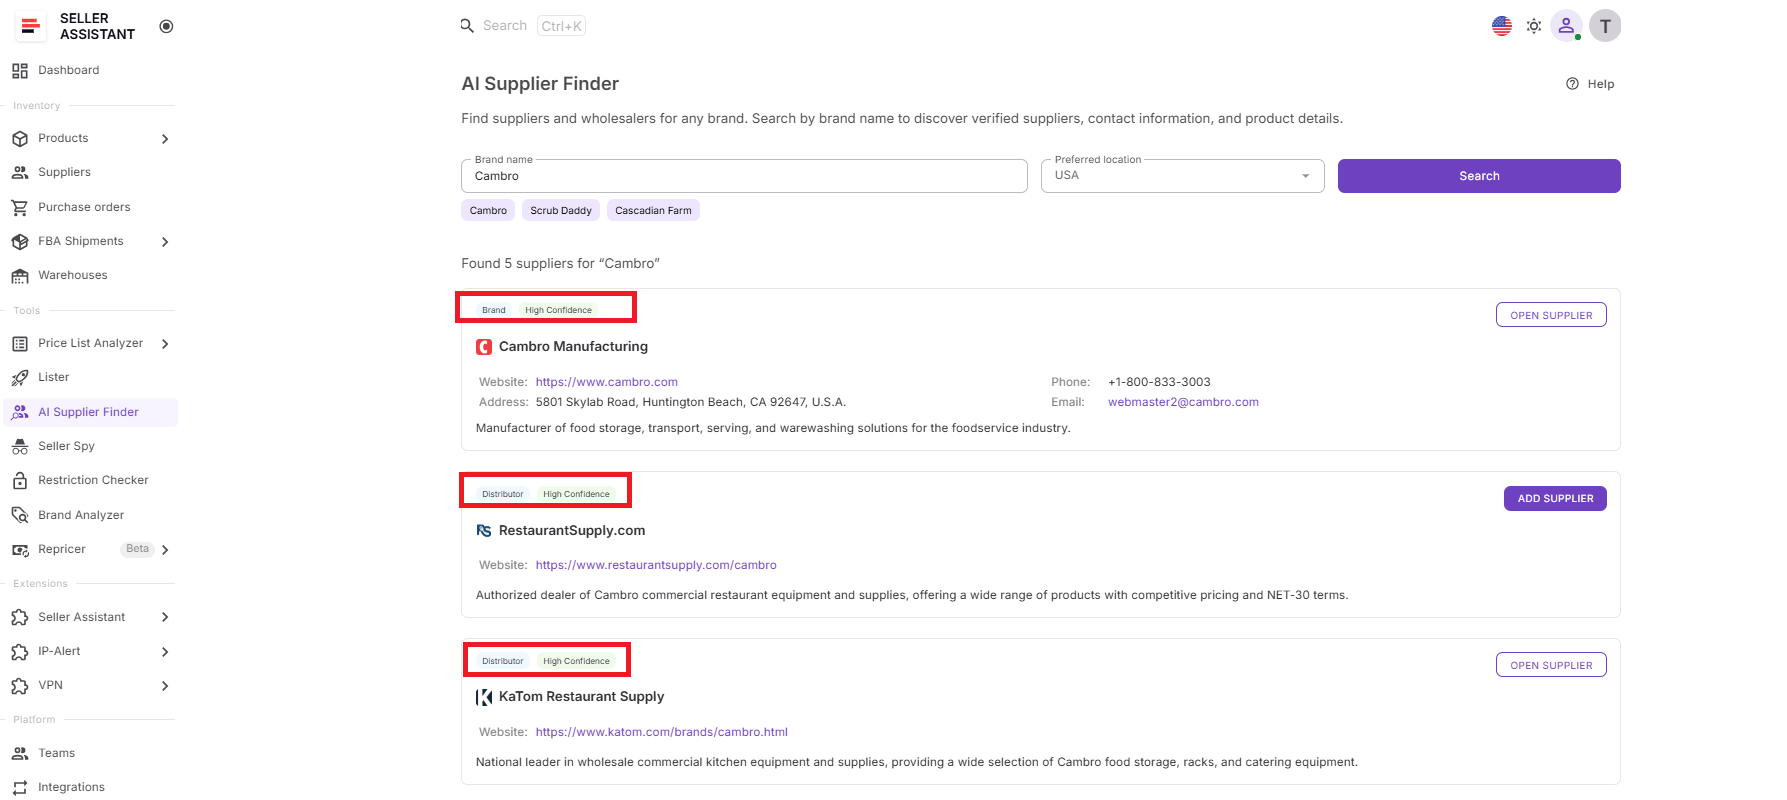Click the Purchase orders cart icon
The image size is (1787, 800).
click(20, 208)
